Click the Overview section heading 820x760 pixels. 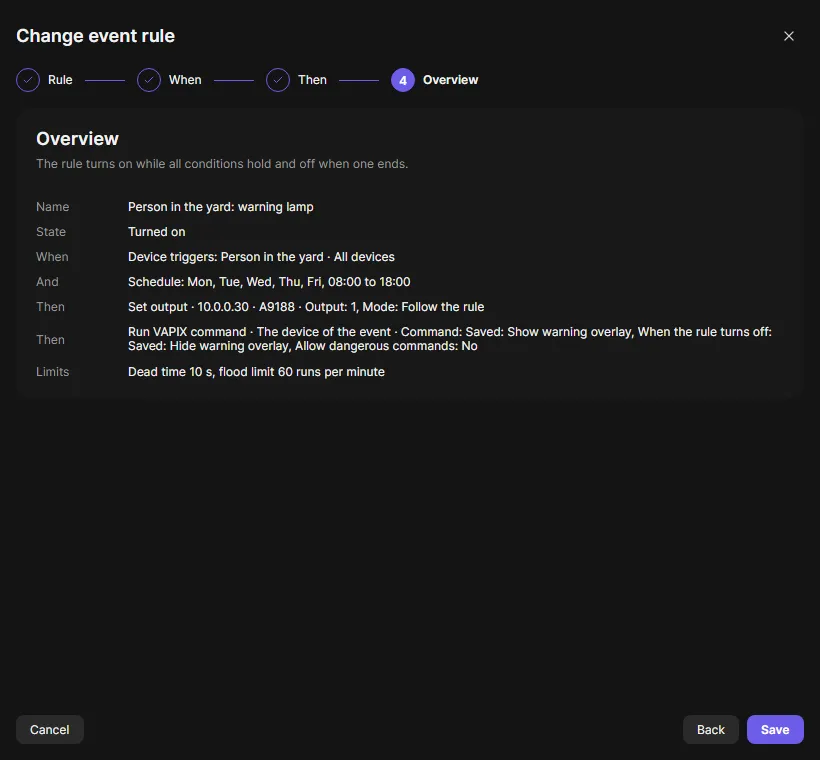click(x=77, y=139)
